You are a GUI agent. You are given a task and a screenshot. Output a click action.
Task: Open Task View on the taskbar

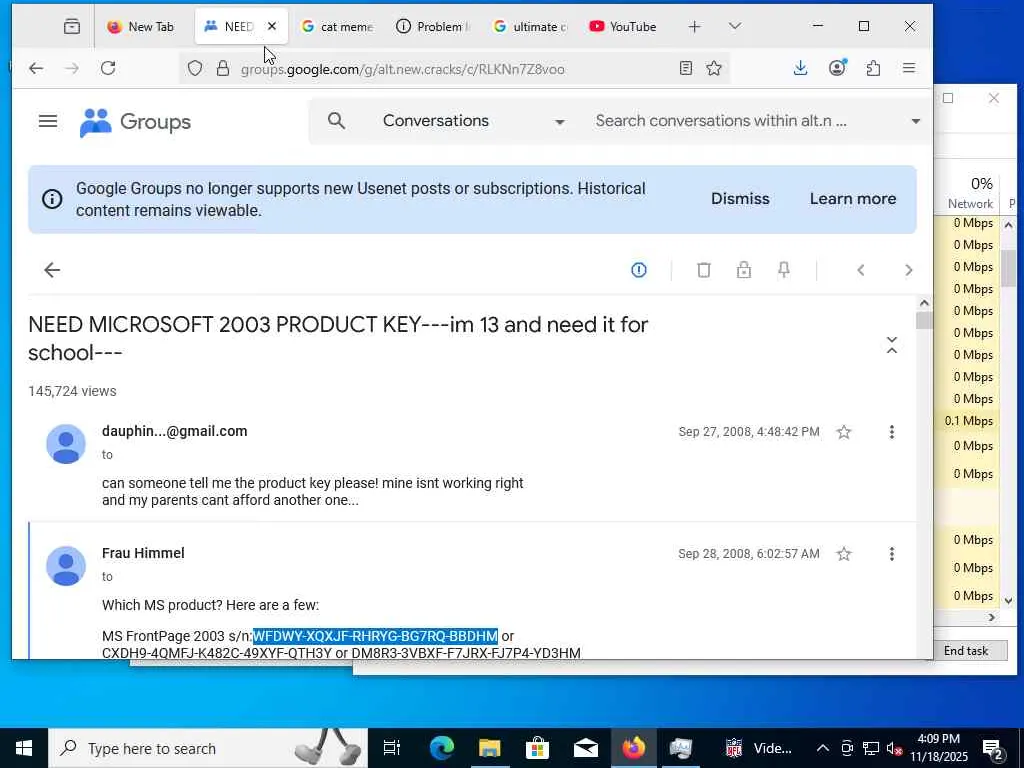click(392, 748)
